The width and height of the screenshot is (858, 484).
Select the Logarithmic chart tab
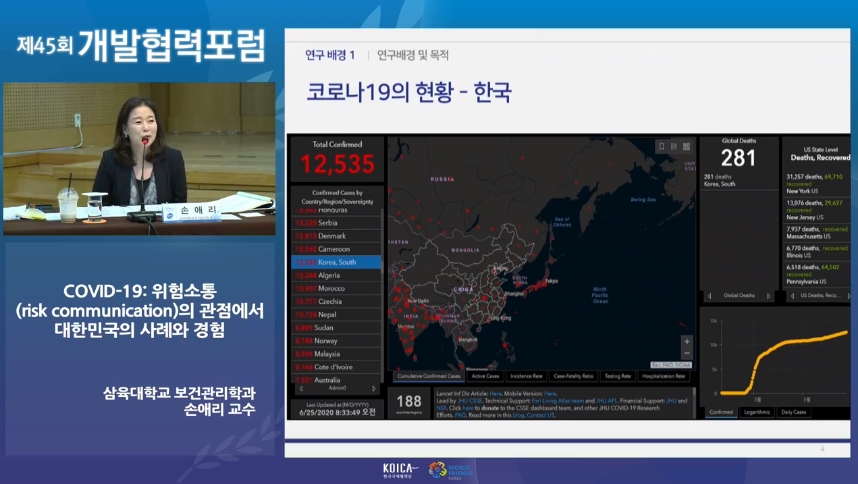tap(757, 412)
